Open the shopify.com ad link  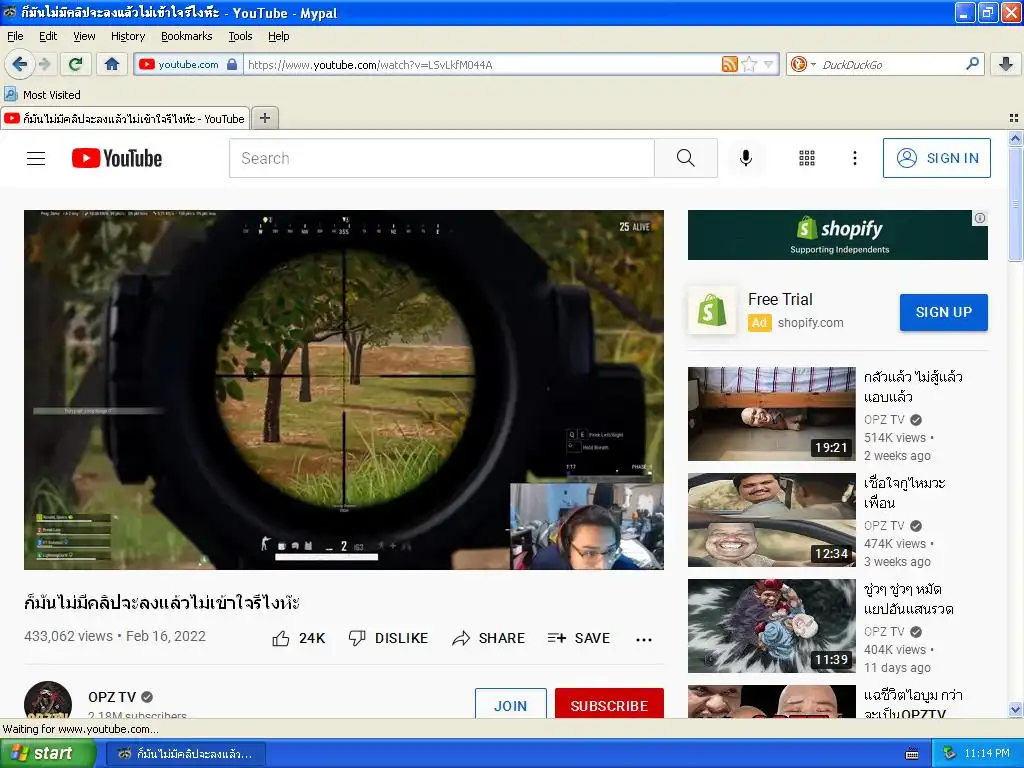point(810,323)
